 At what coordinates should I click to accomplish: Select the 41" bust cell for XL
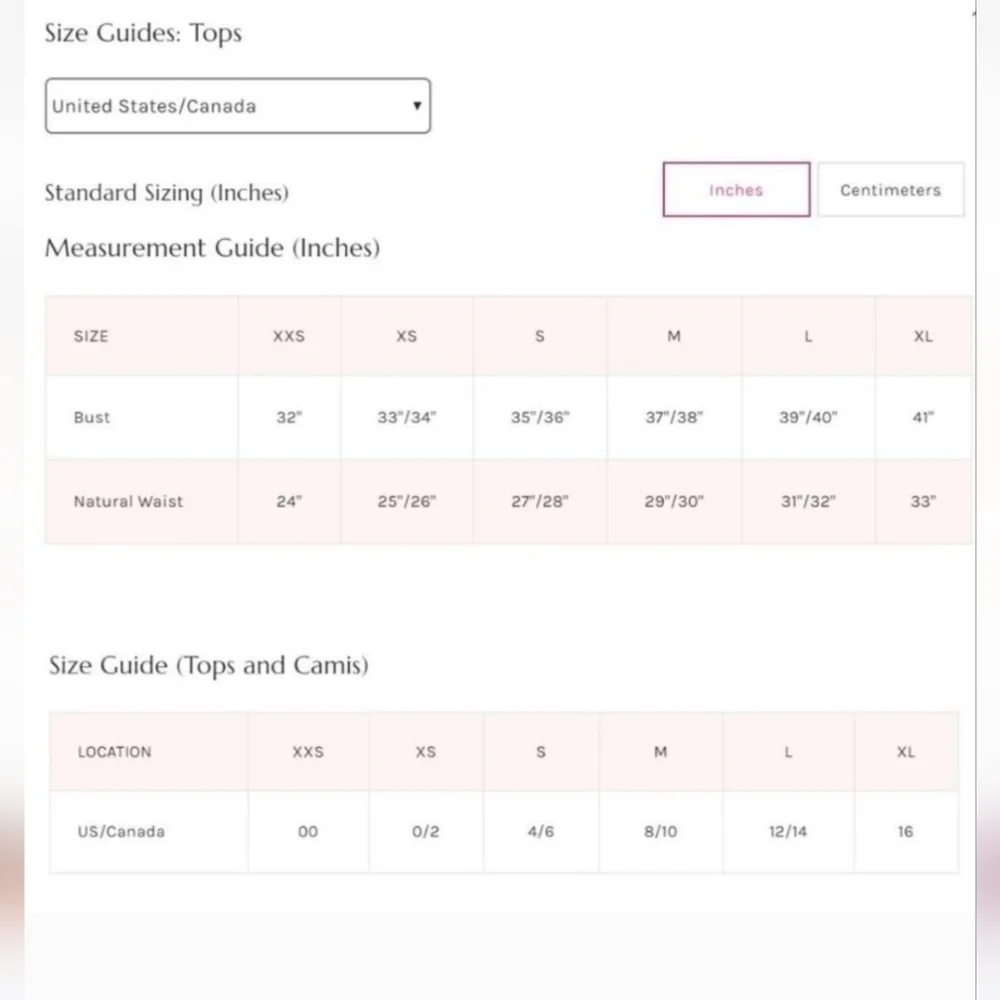click(923, 417)
